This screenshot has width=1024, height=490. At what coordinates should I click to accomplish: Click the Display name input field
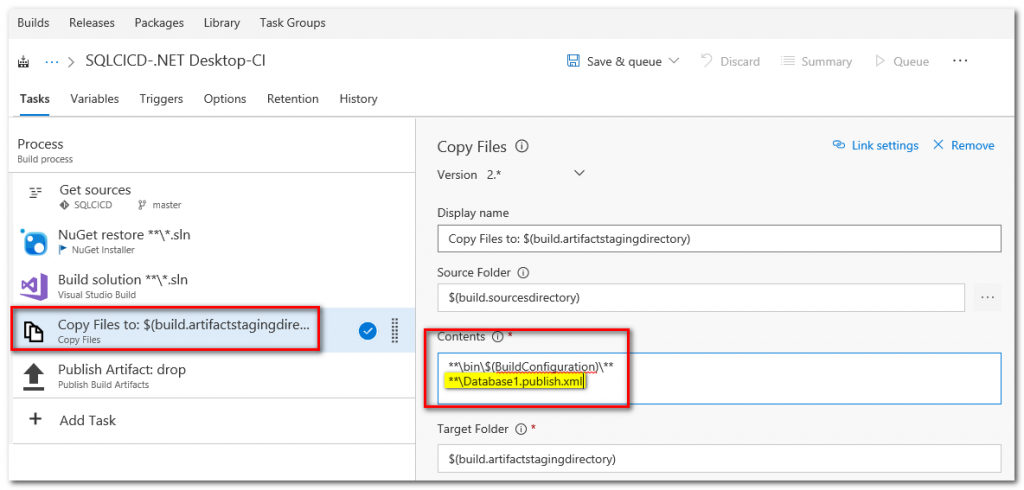pos(719,239)
